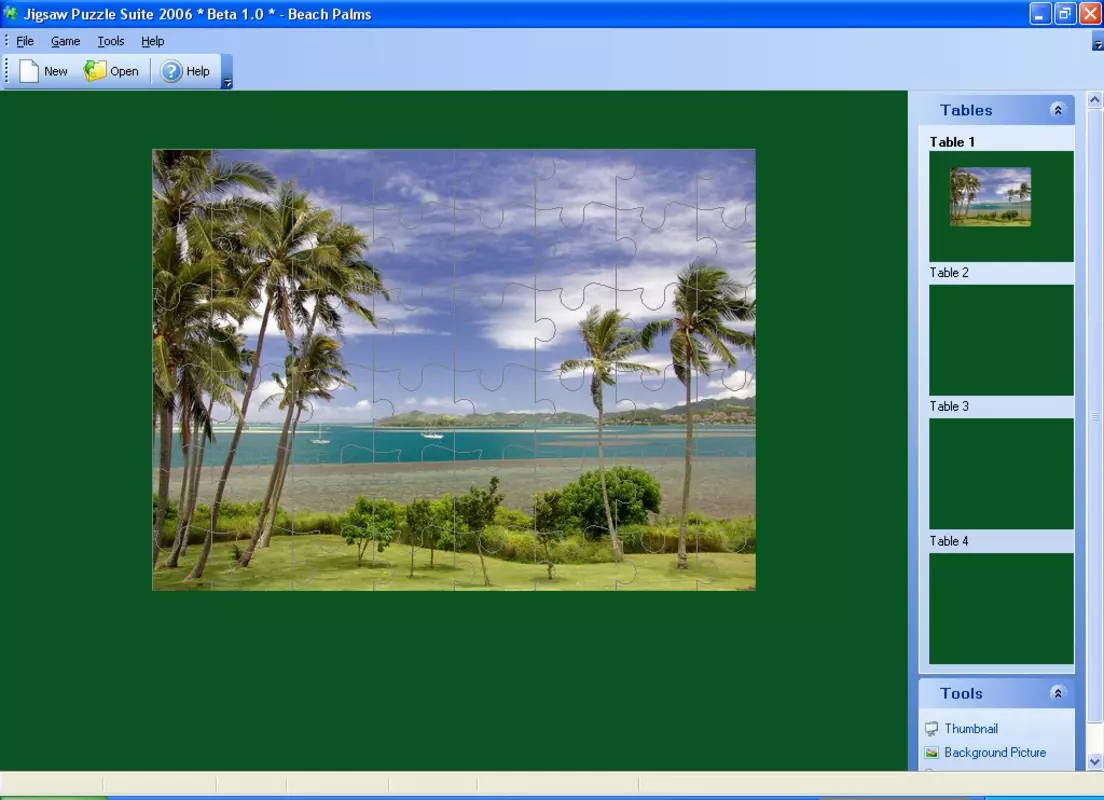
Task: Select the Table 1 thumbnail
Action: (1001, 206)
